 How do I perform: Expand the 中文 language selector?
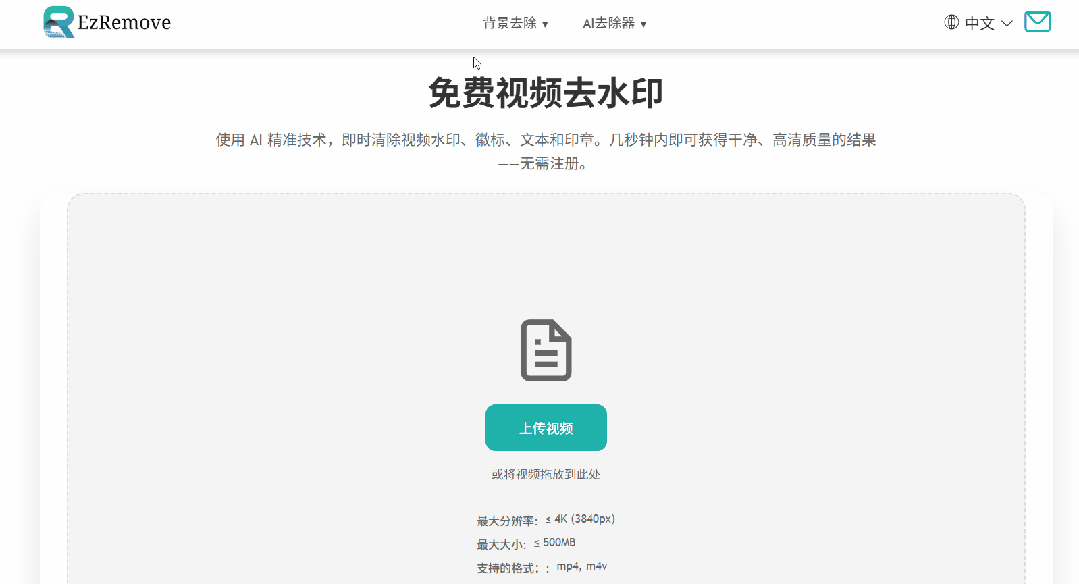coord(978,22)
